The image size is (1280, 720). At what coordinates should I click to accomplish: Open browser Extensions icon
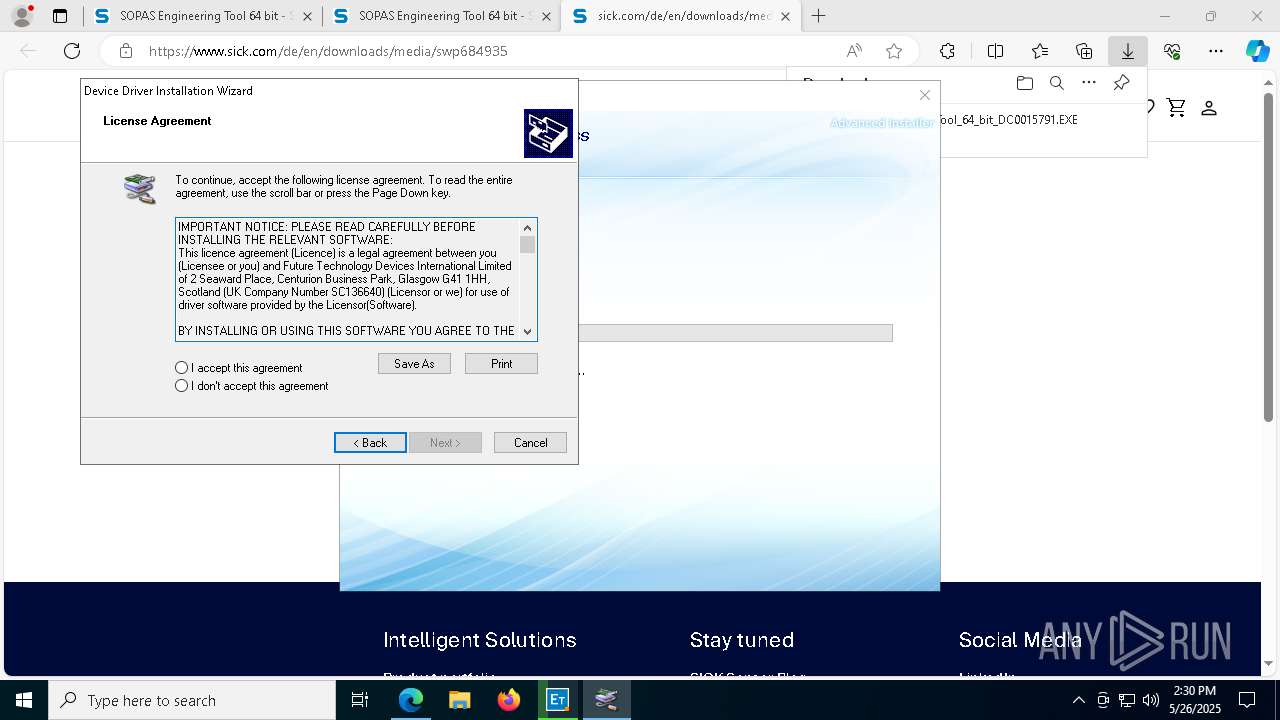point(947,51)
